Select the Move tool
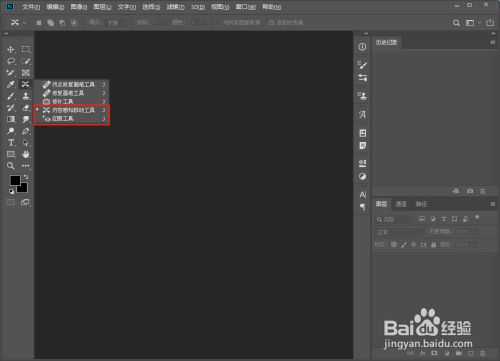Viewport: 500px width, 361px height. click(x=11, y=49)
